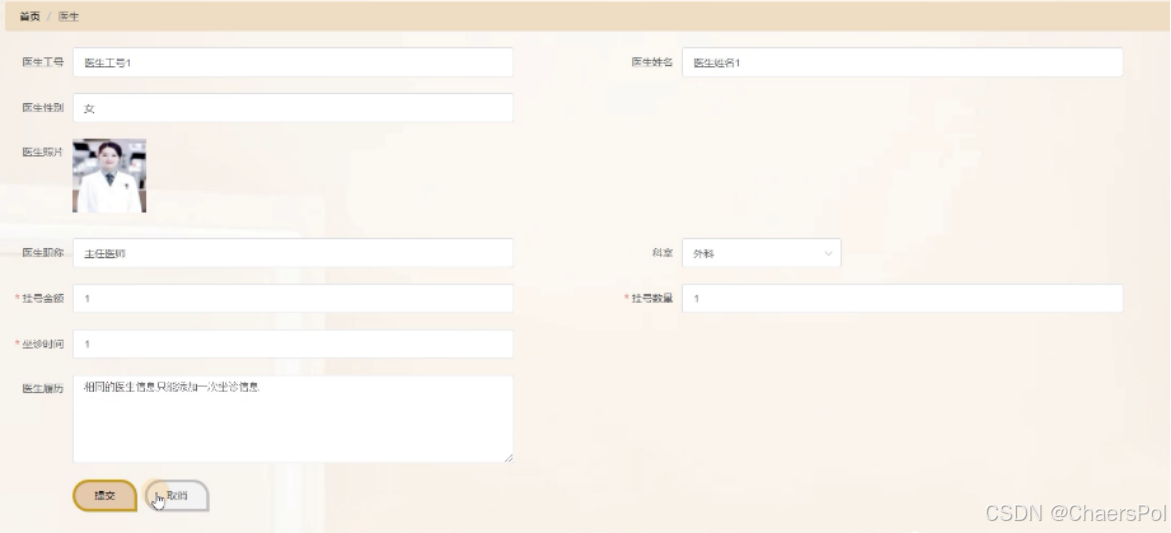Edit the 医生职称 field
Image resolution: width=1171 pixels, height=533 pixels.
tap(293, 253)
